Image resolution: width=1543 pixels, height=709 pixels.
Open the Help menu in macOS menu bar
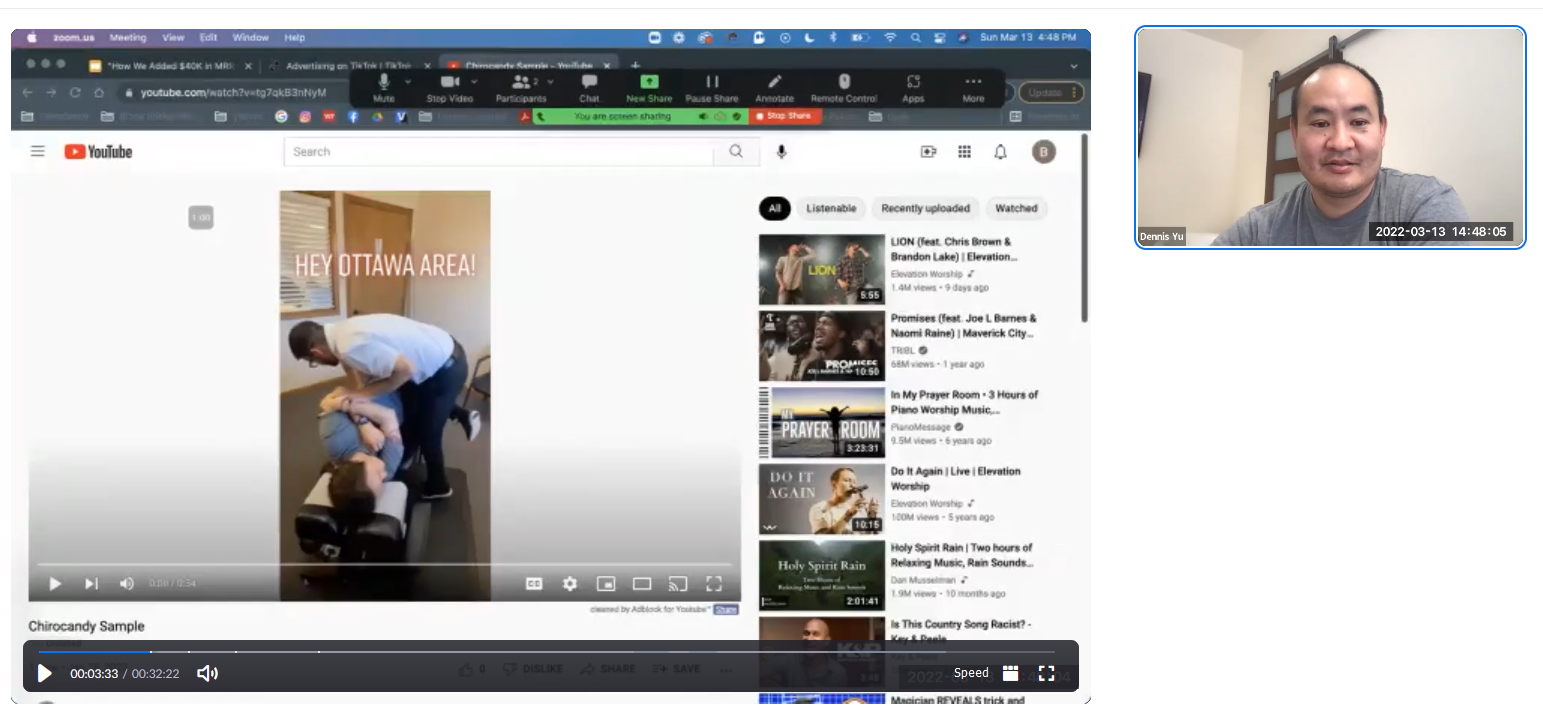pyautogui.click(x=294, y=38)
